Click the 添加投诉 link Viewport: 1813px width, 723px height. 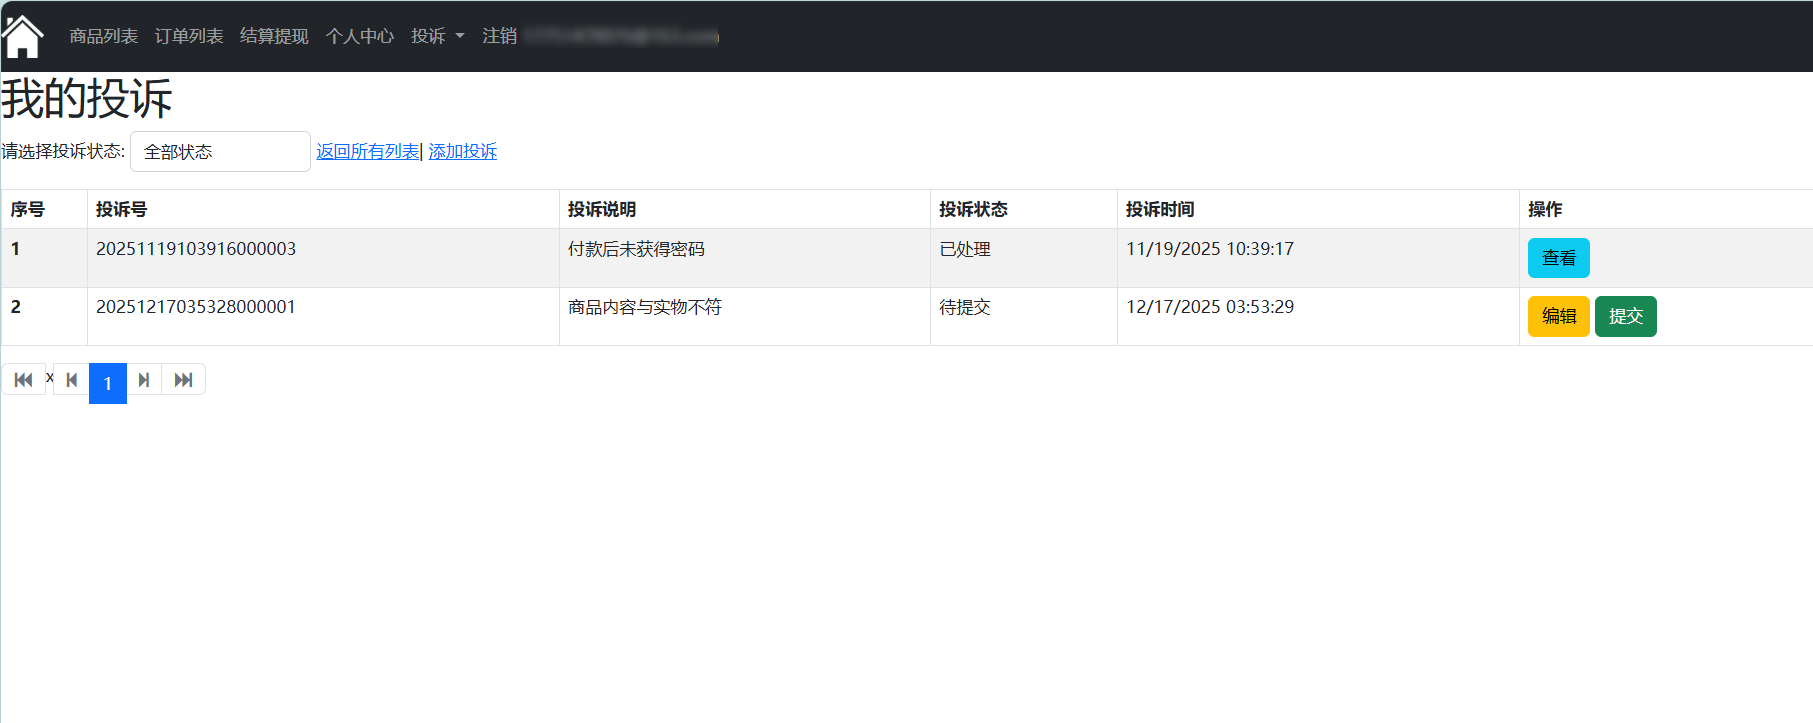tap(463, 152)
